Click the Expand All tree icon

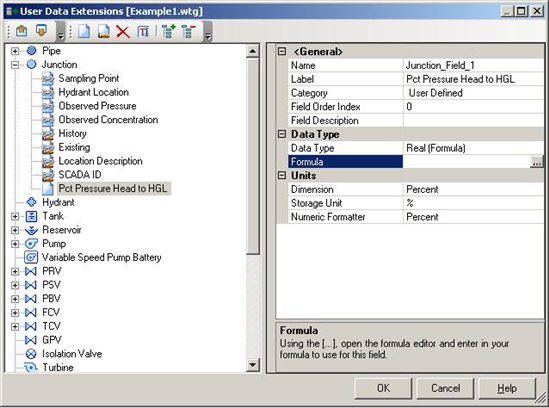click(168, 32)
